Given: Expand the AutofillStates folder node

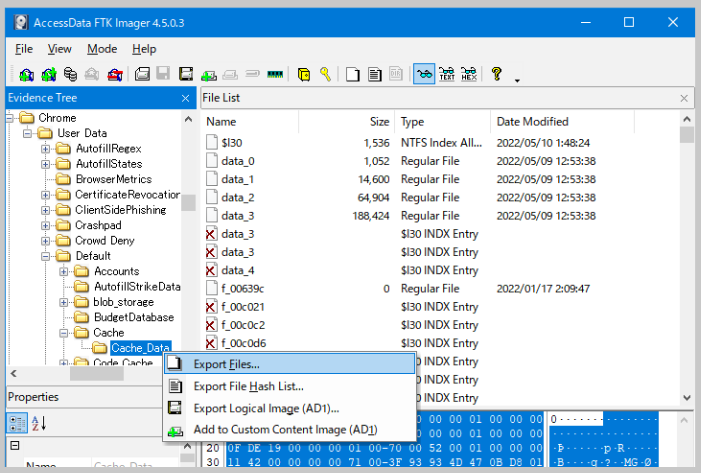Looking at the screenshot, I should point(46,164).
